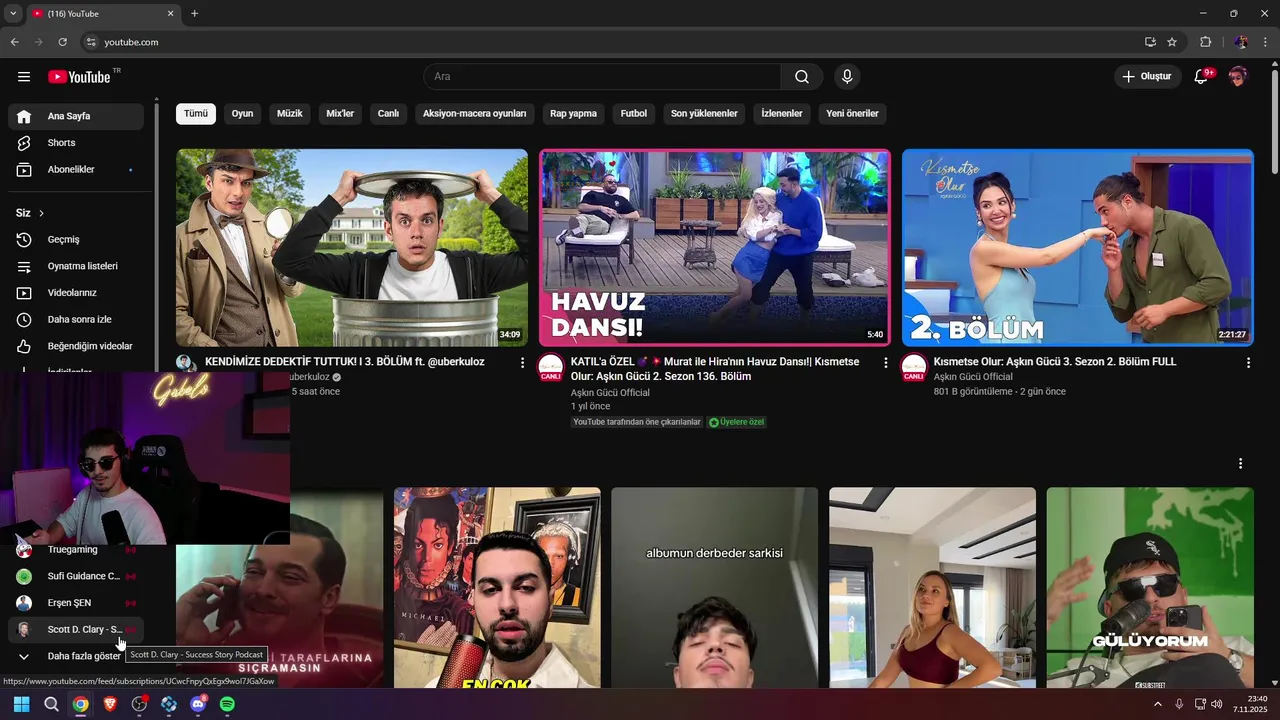Open the notifications bell

pos(1201,77)
